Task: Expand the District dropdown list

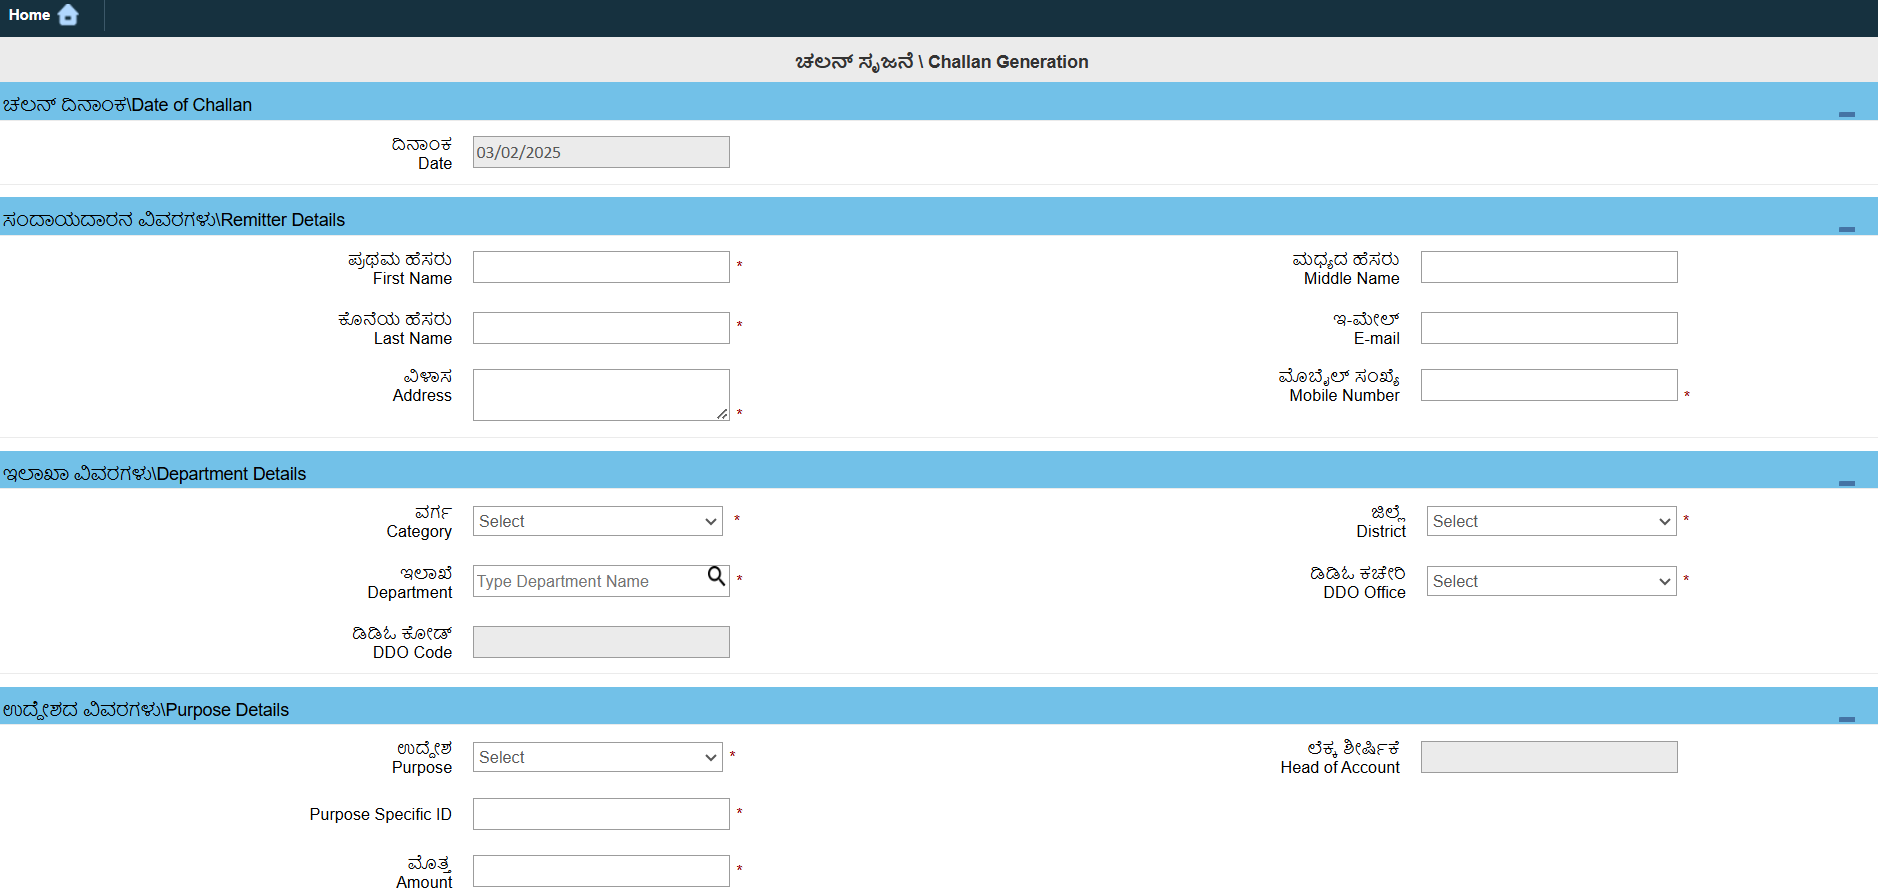Action: (1551, 521)
